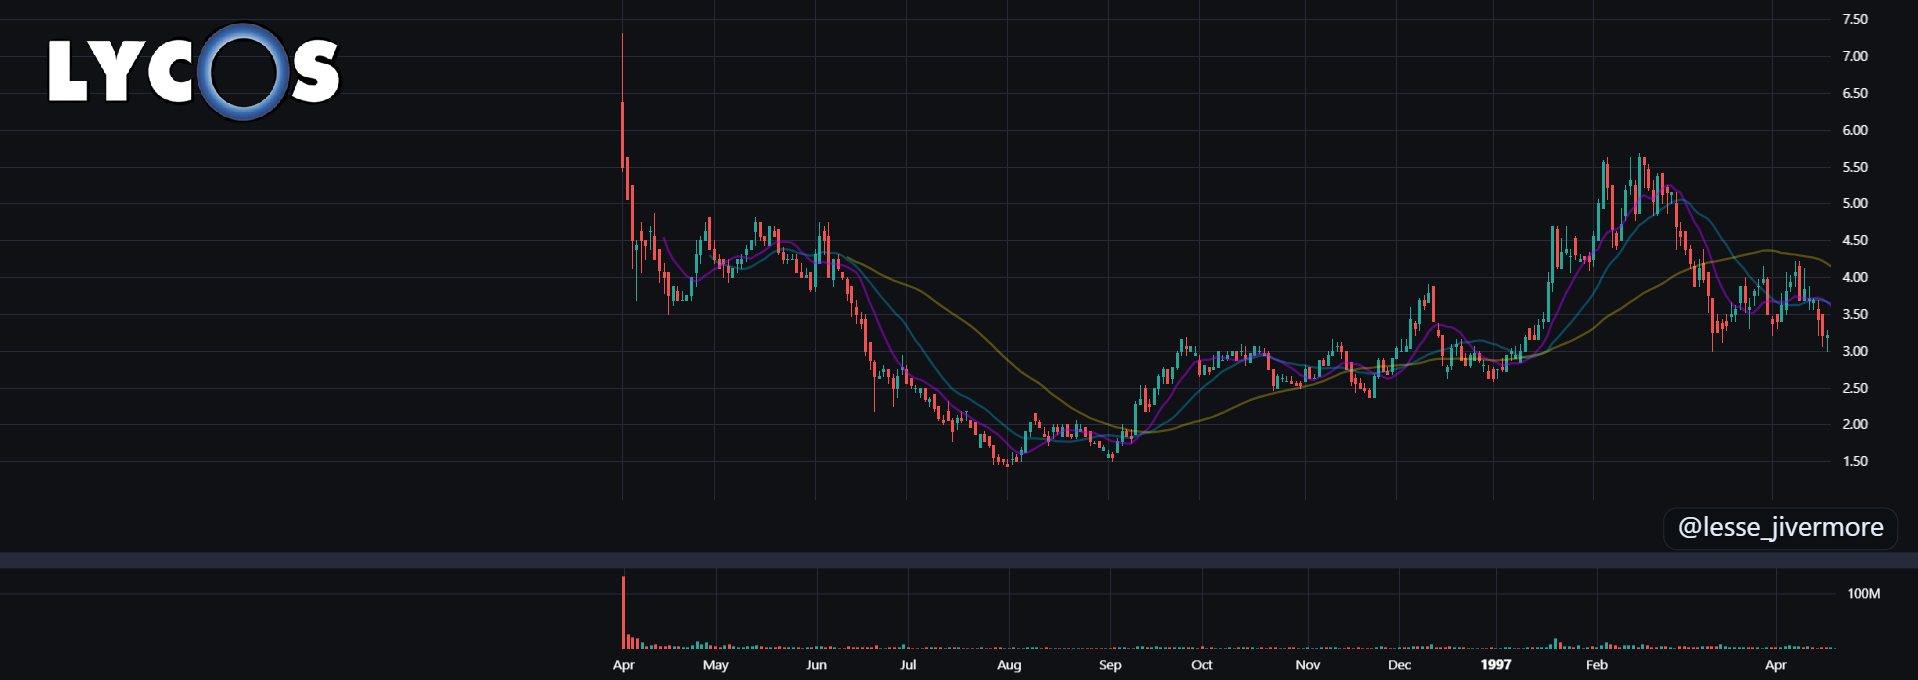This screenshot has height=680, width=1918.
Task: Click the Jun date label
Action: (816, 665)
